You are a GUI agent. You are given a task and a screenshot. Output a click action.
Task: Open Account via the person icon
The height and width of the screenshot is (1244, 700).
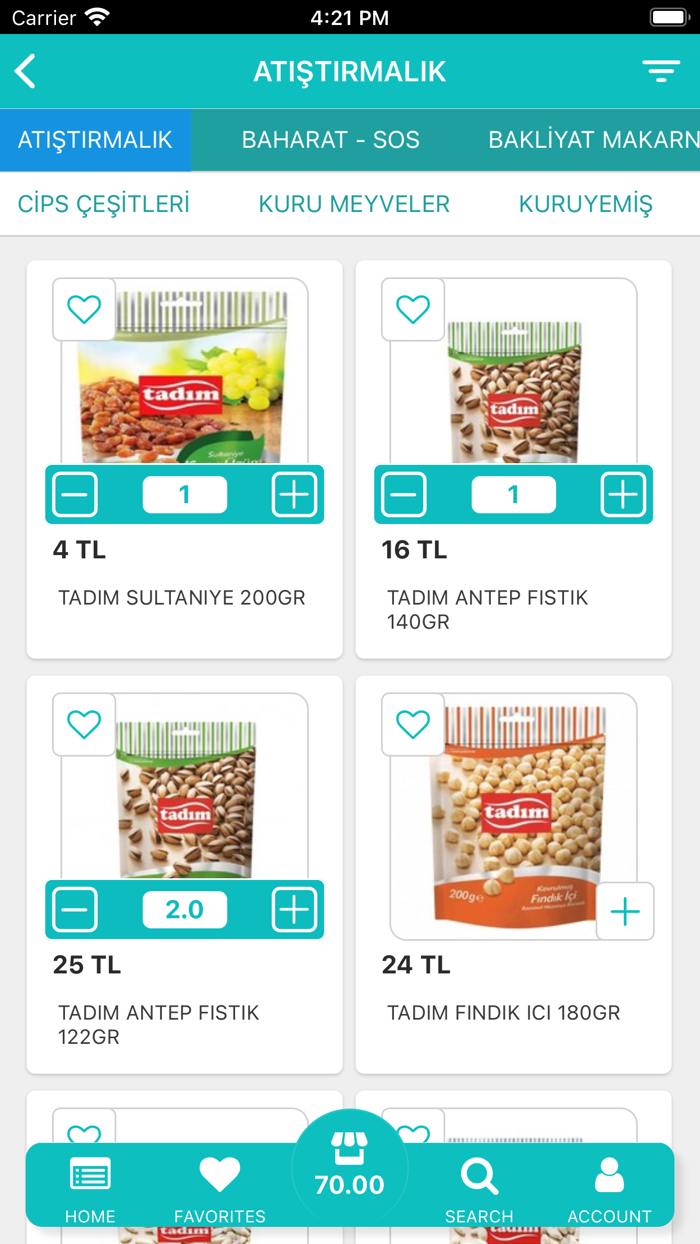click(x=610, y=1178)
